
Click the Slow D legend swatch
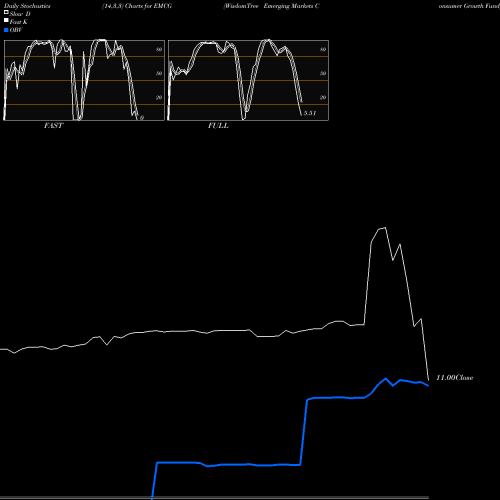6,13
